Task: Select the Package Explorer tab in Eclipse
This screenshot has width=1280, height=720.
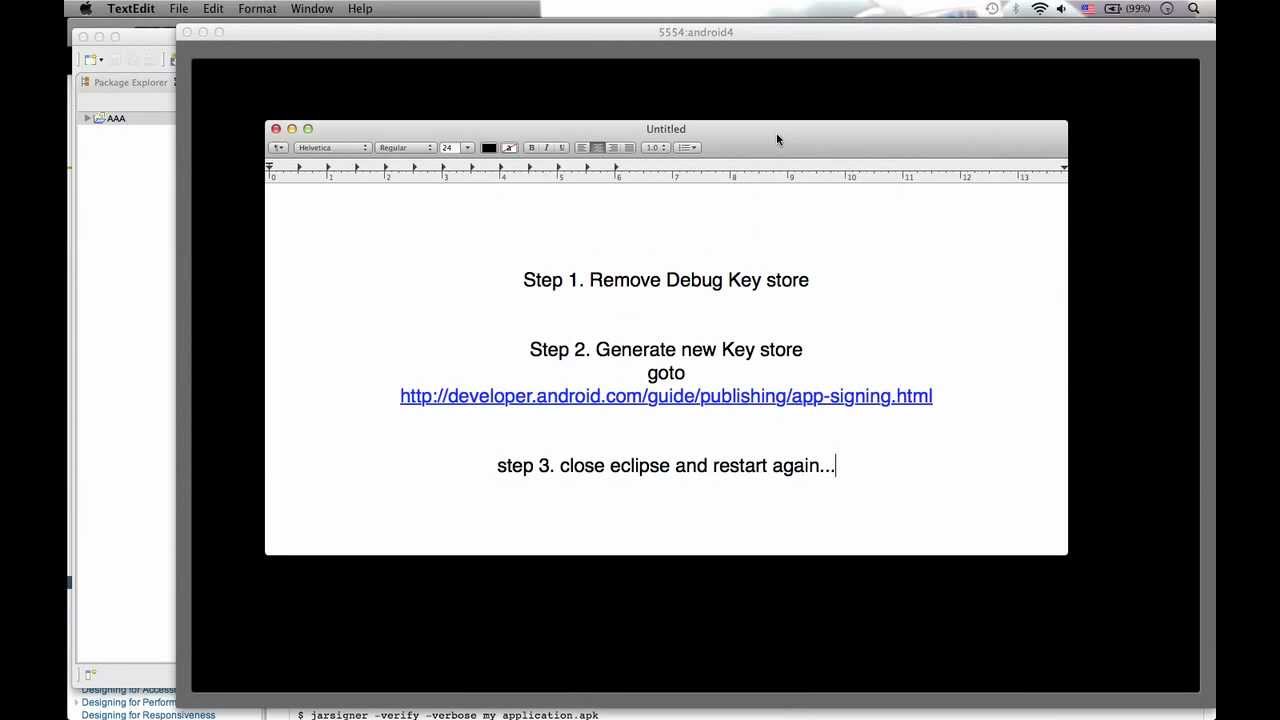Action: pos(126,83)
